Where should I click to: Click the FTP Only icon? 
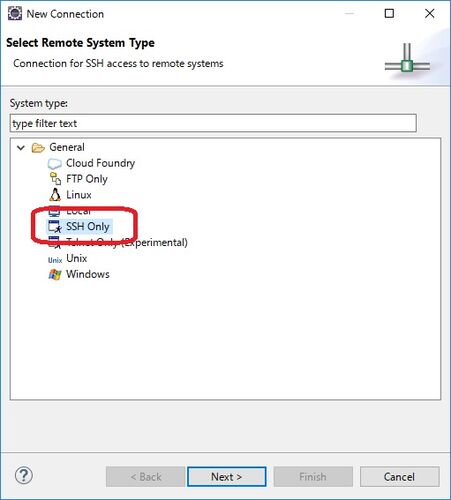point(55,179)
